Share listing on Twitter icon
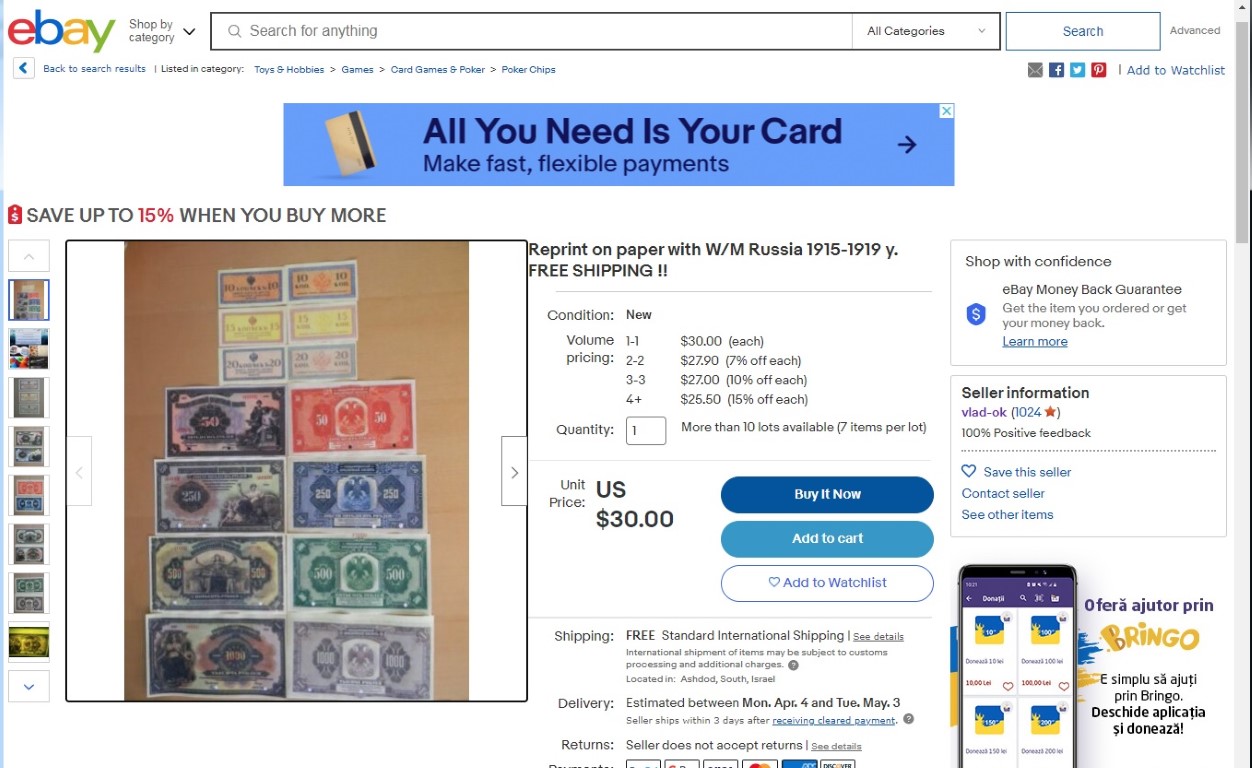Image resolution: width=1252 pixels, height=768 pixels. 1077,70
